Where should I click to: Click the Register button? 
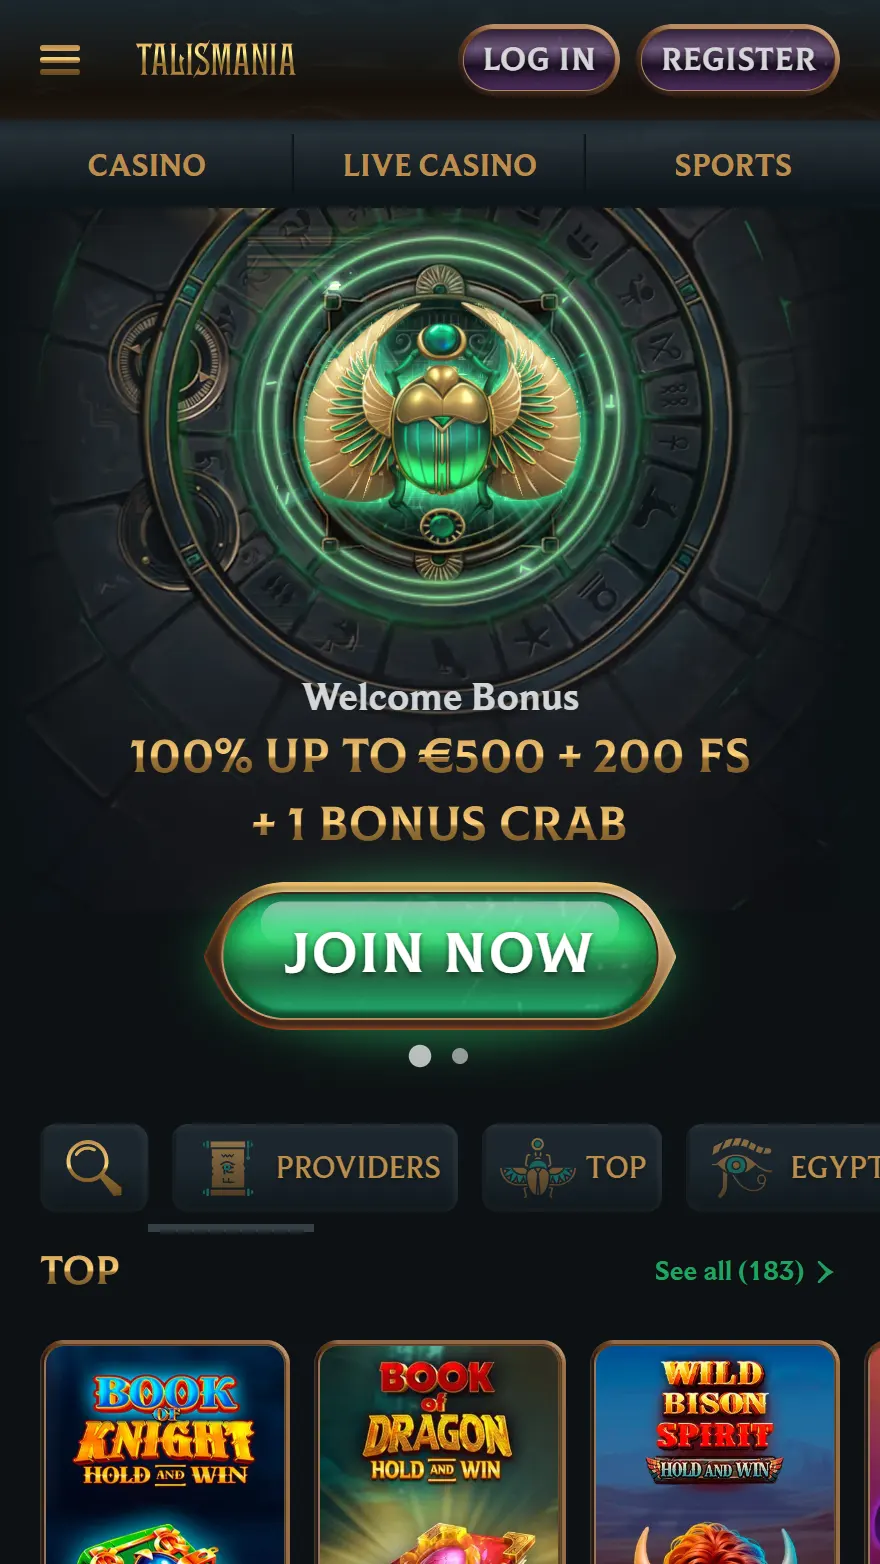738,60
